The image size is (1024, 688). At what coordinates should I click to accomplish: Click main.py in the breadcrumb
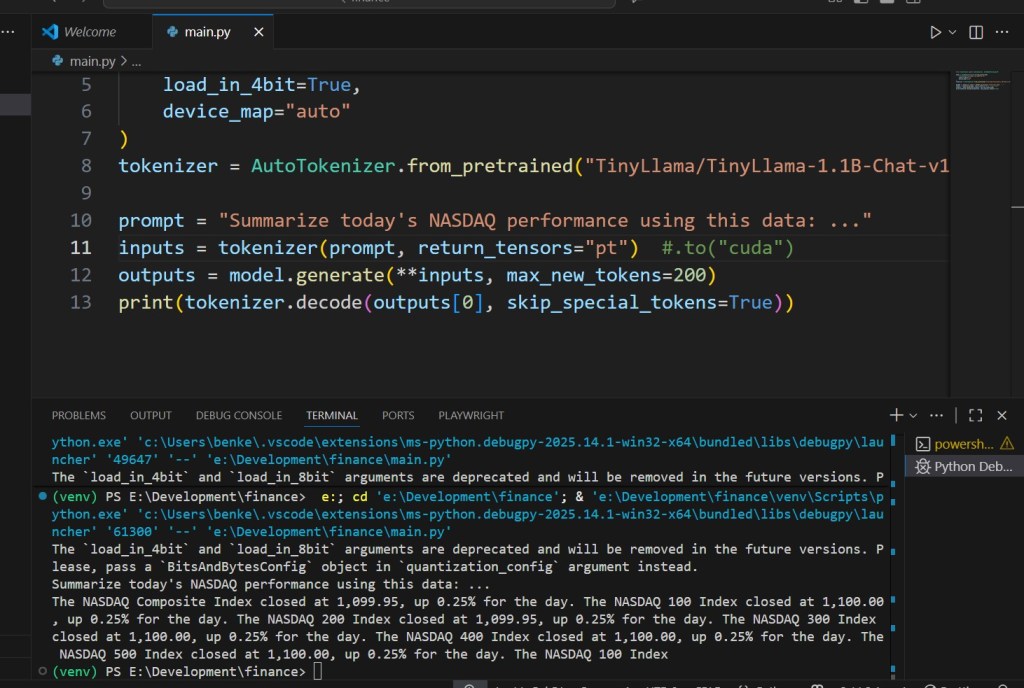tap(92, 61)
